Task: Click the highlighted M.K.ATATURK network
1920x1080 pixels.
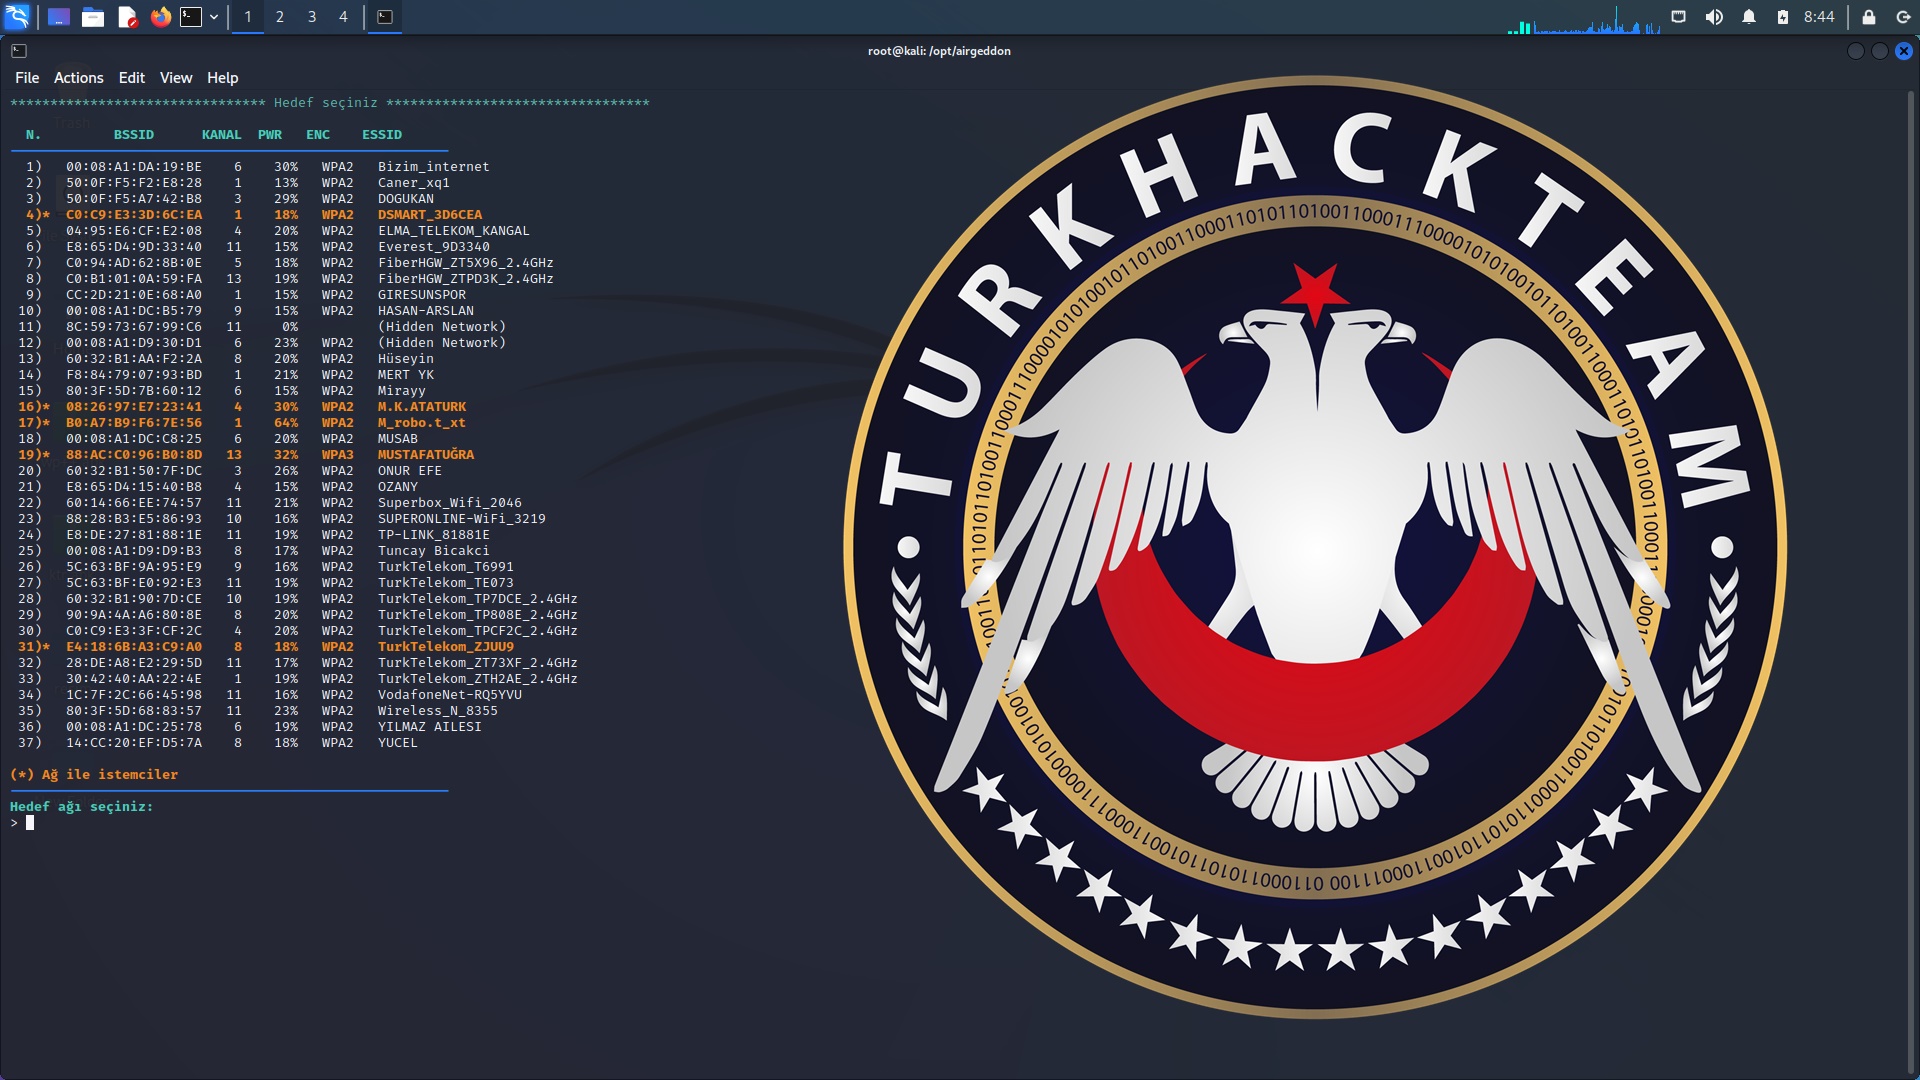Action: pos(422,407)
